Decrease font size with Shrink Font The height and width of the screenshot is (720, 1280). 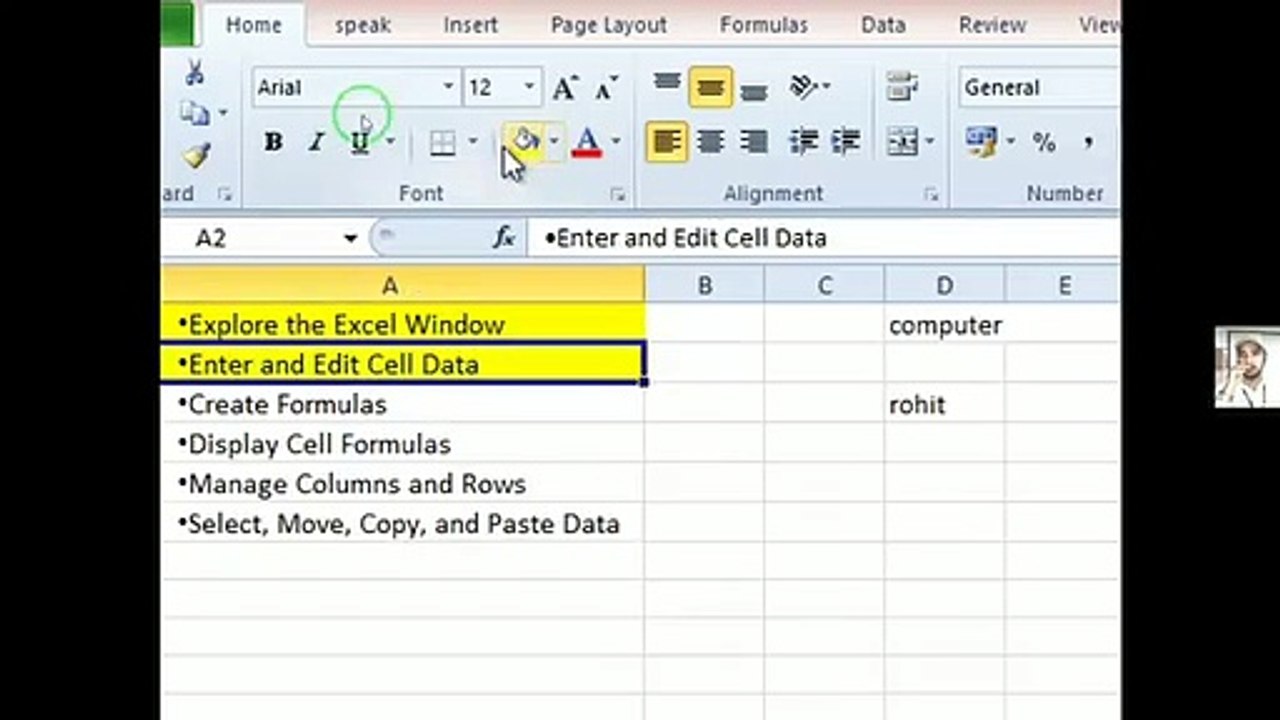pyautogui.click(x=606, y=88)
